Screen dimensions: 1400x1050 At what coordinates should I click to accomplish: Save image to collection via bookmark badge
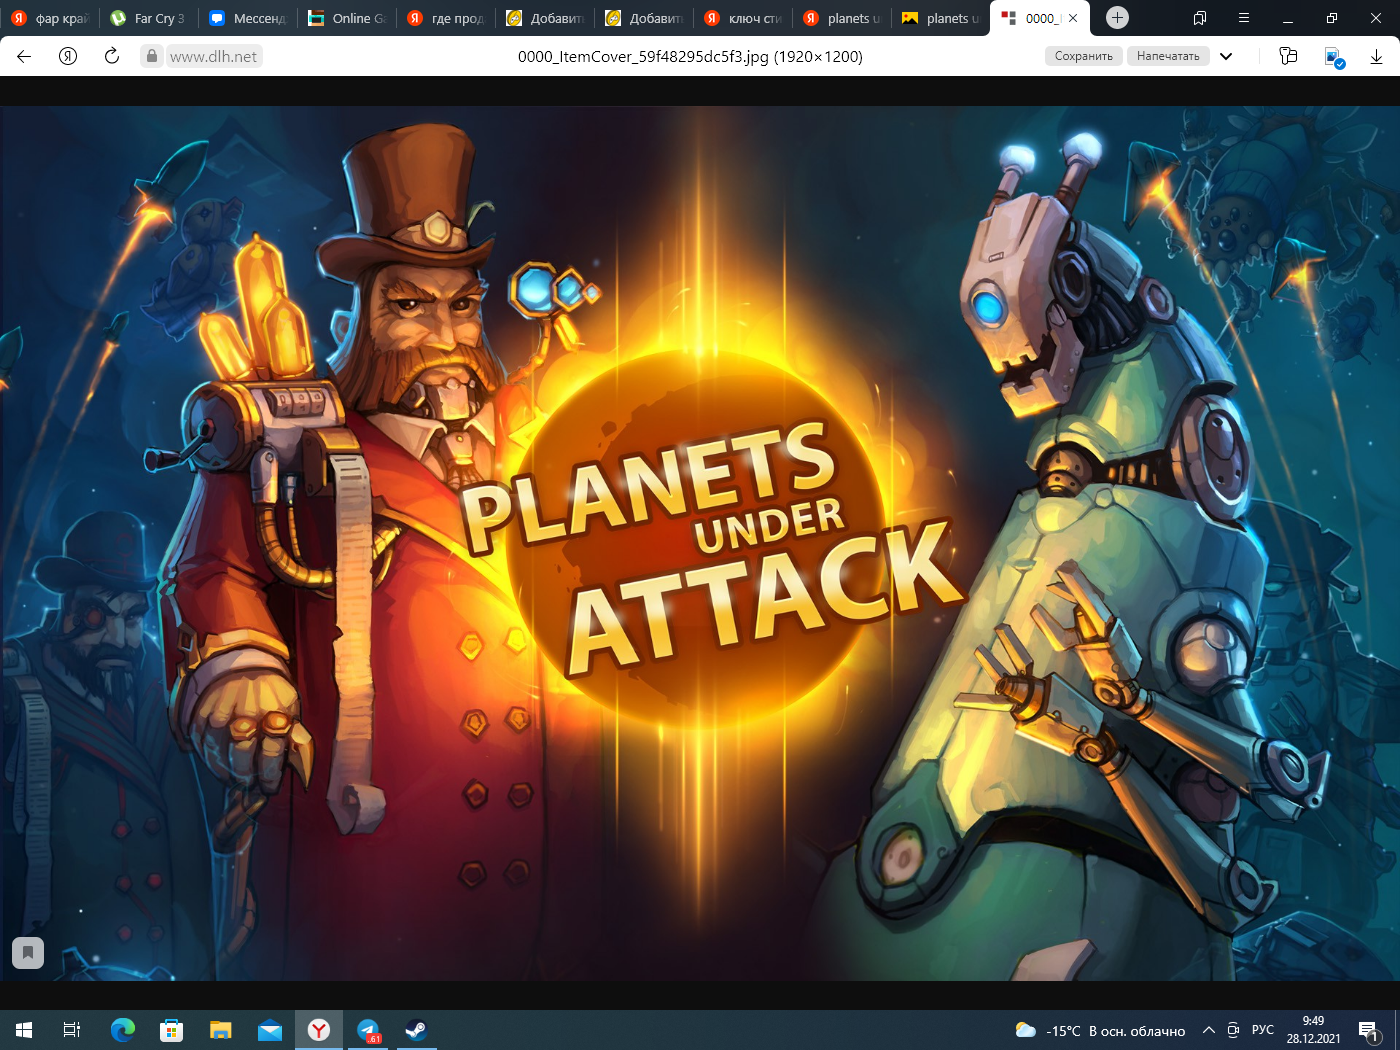(28, 952)
